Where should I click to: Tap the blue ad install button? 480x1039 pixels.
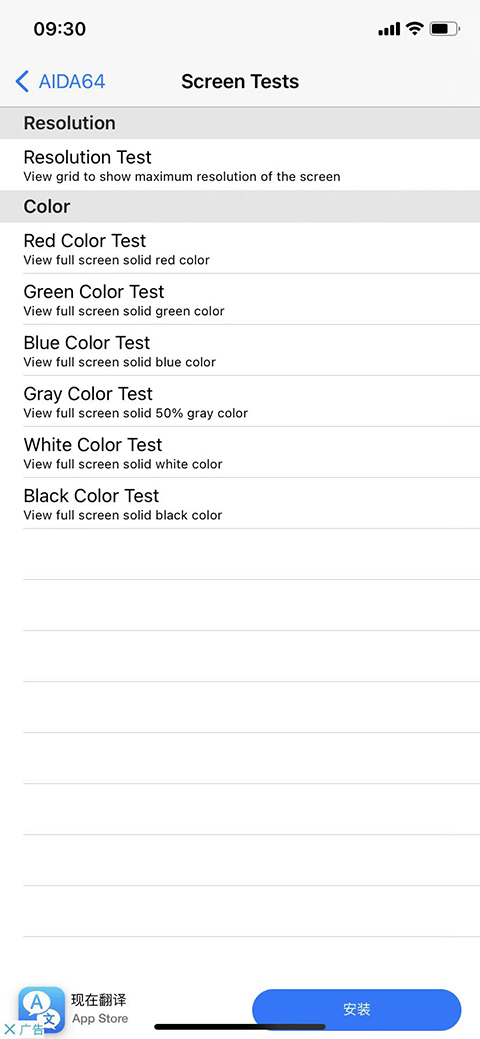(357, 1009)
